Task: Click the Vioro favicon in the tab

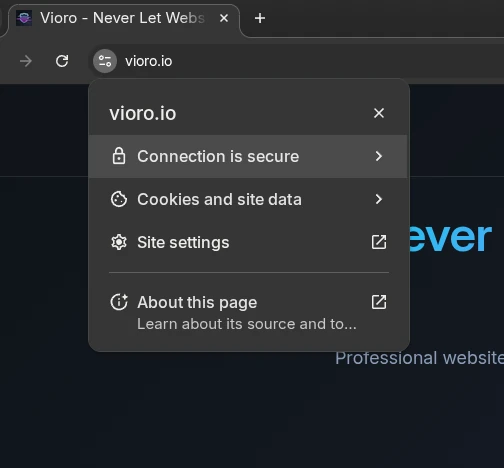Action: 24,18
